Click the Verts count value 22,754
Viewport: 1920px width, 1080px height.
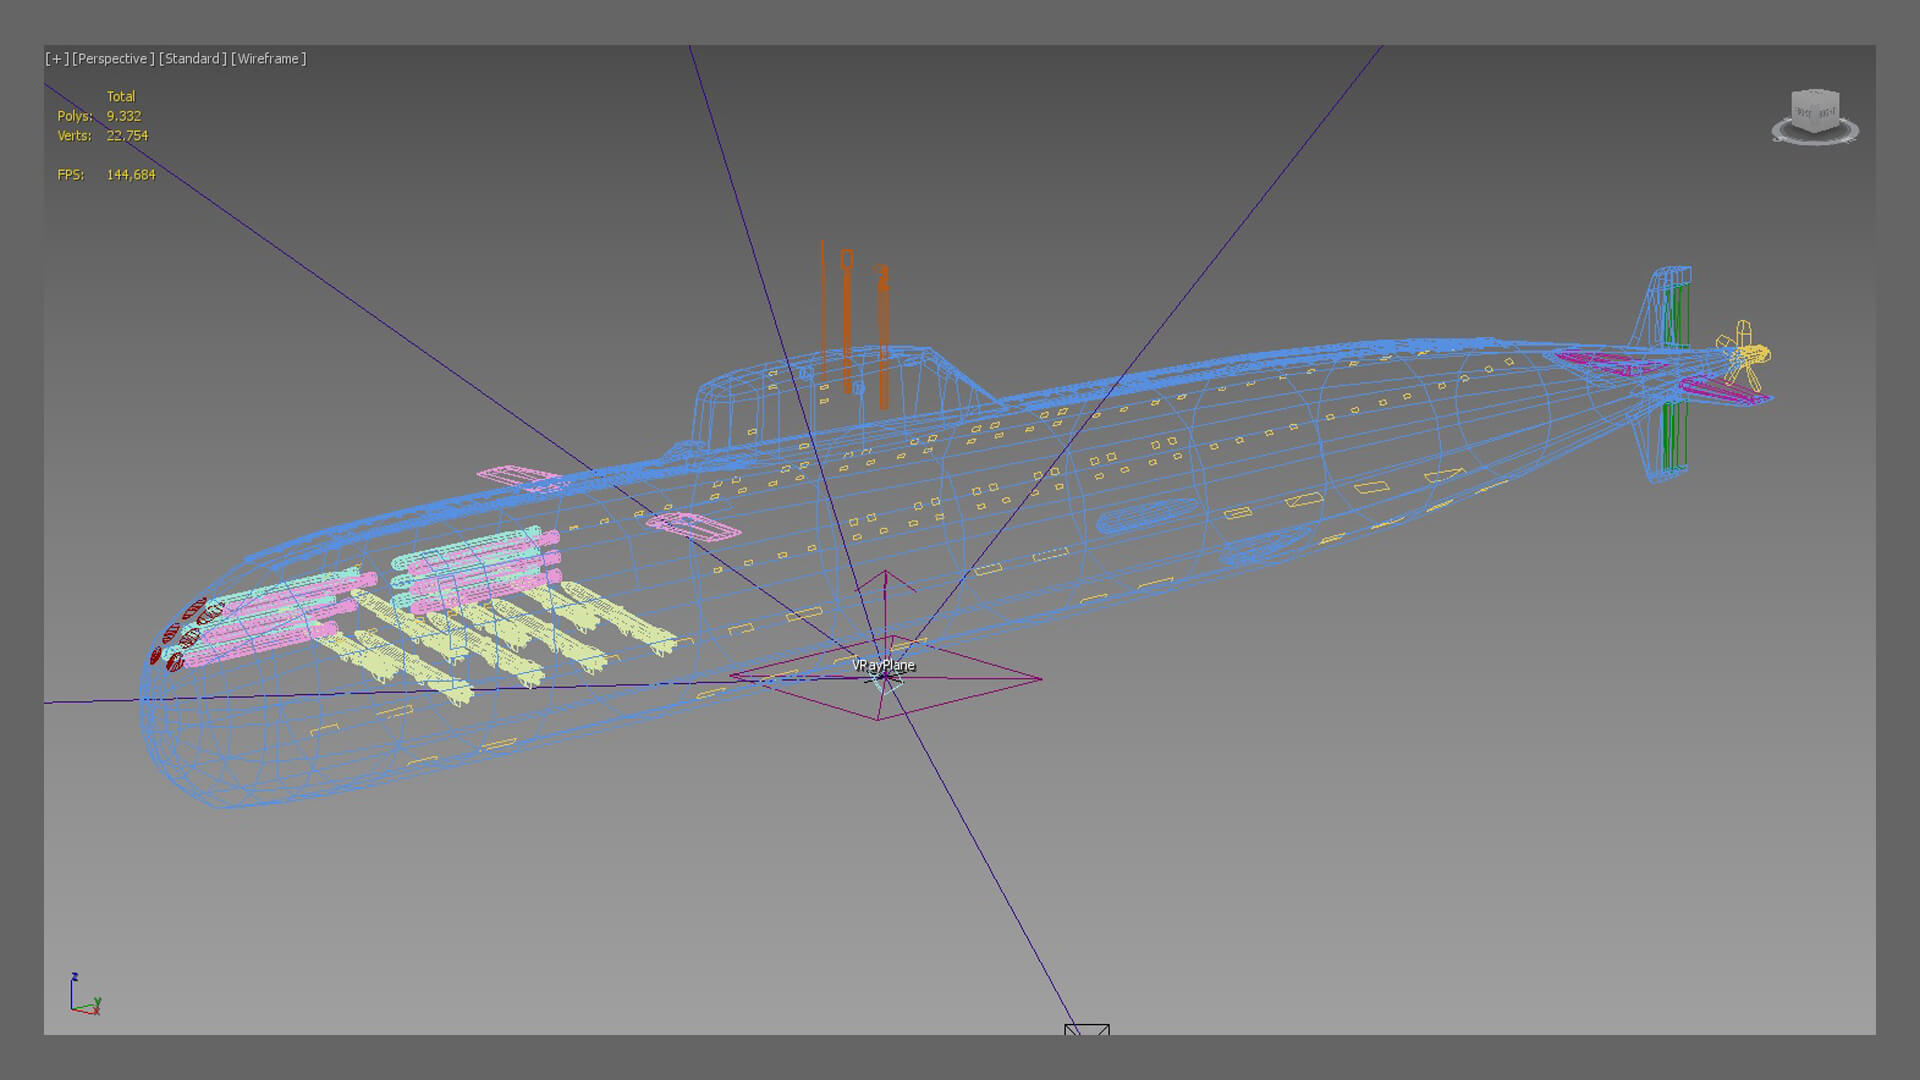127,136
